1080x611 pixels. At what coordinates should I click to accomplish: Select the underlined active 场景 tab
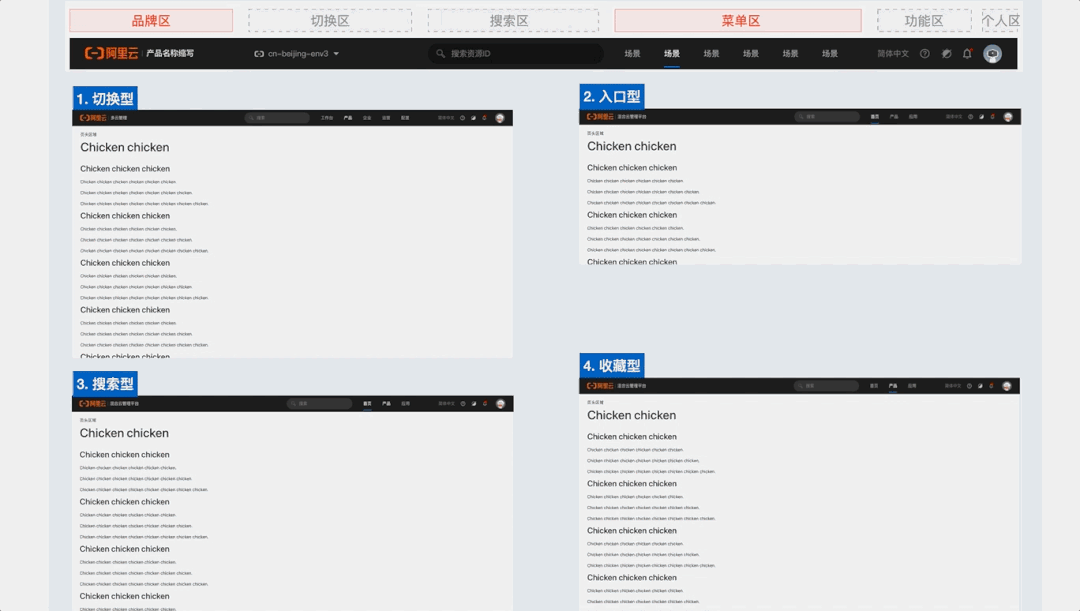click(671, 54)
